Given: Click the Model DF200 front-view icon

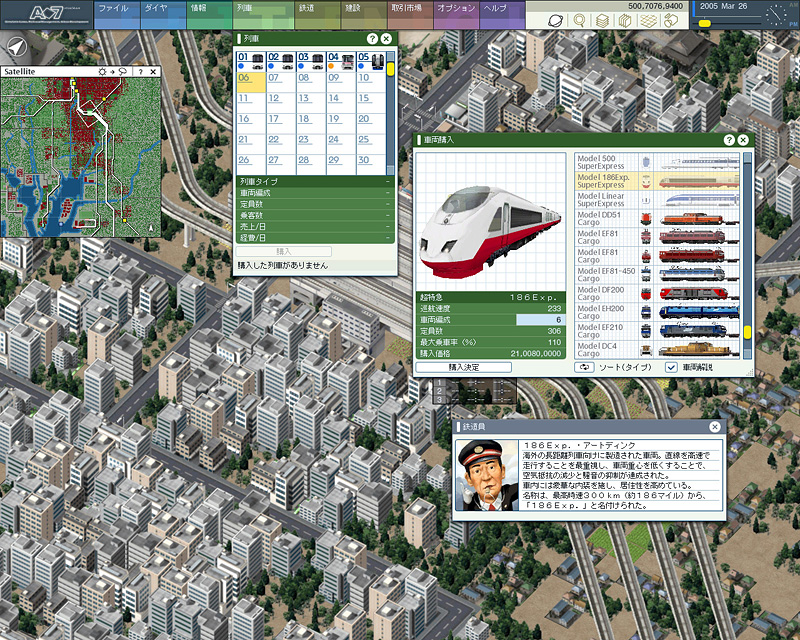Looking at the screenshot, I should point(646,293).
